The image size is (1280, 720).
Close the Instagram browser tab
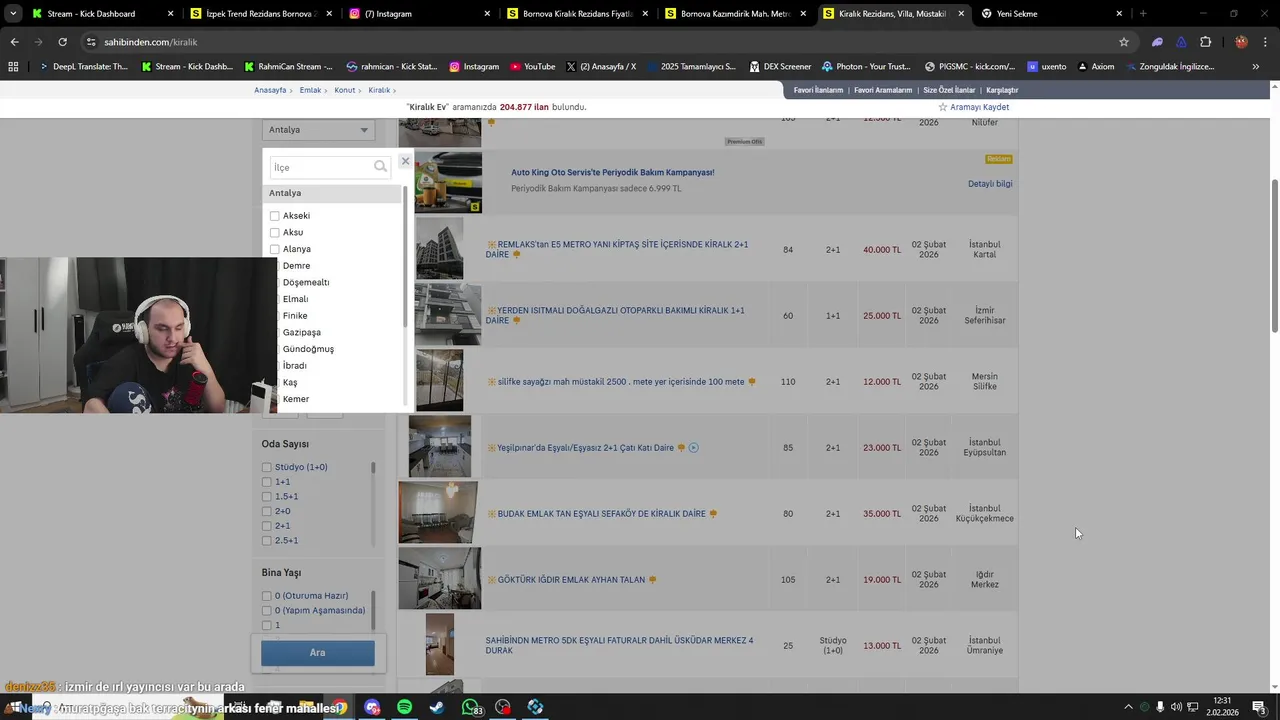coord(487,14)
